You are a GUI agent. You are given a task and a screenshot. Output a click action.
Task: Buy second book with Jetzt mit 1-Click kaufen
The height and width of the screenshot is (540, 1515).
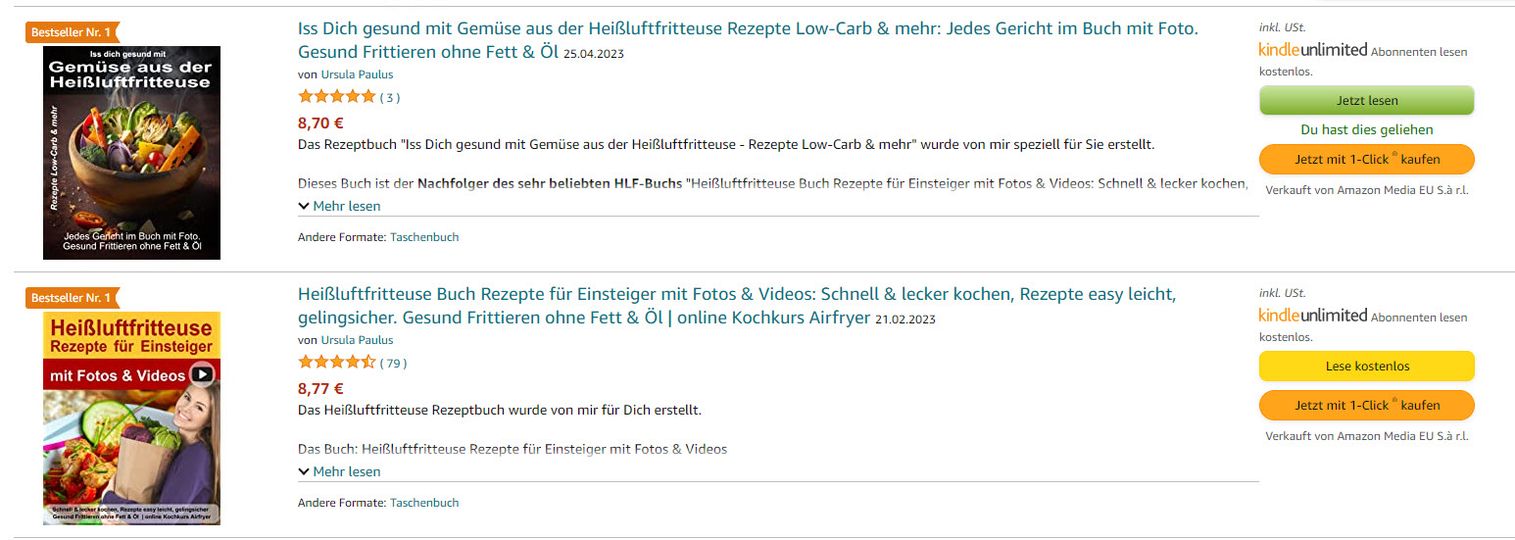point(1366,405)
